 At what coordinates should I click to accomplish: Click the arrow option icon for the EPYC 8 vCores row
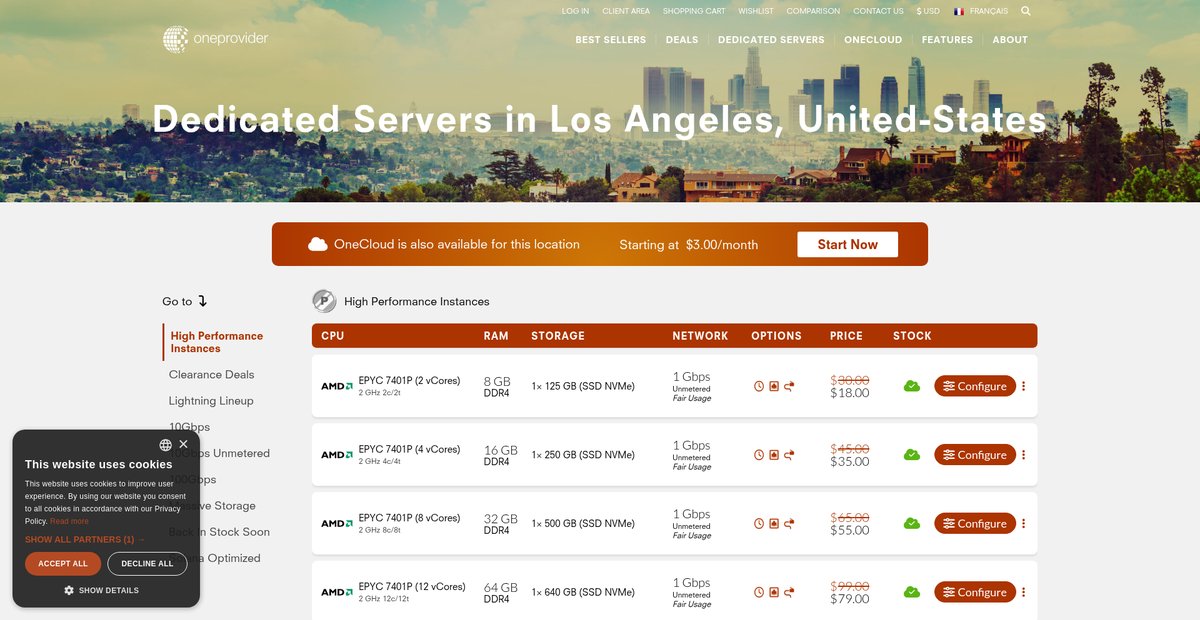[x=789, y=523]
